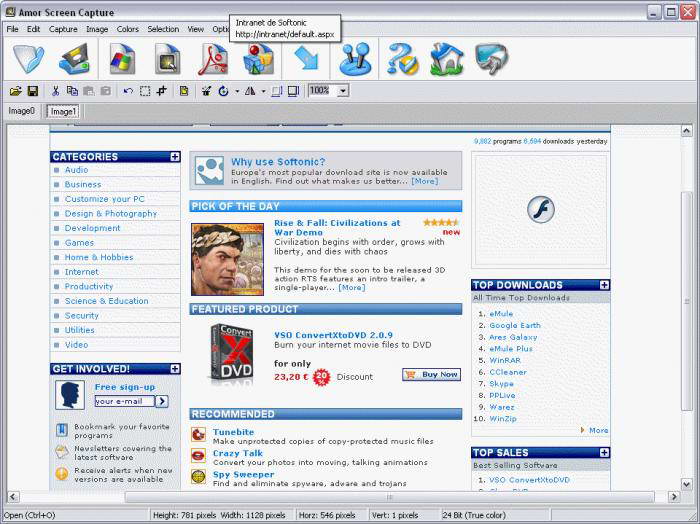Open the 100% zoom level dropdown

(x=343, y=91)
